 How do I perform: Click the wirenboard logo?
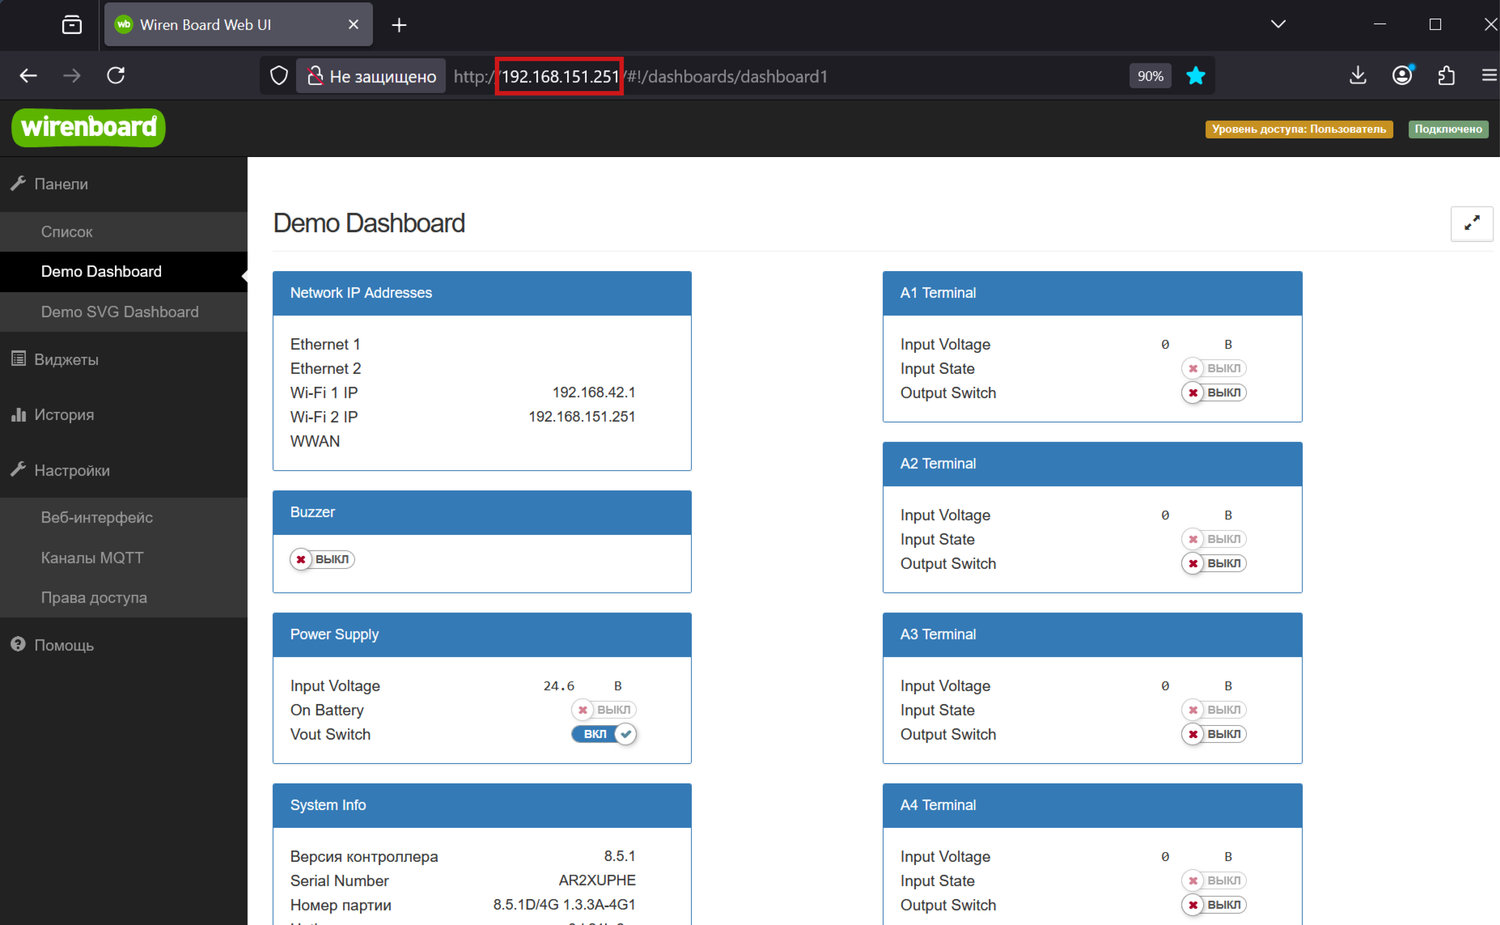pos(89,128)
